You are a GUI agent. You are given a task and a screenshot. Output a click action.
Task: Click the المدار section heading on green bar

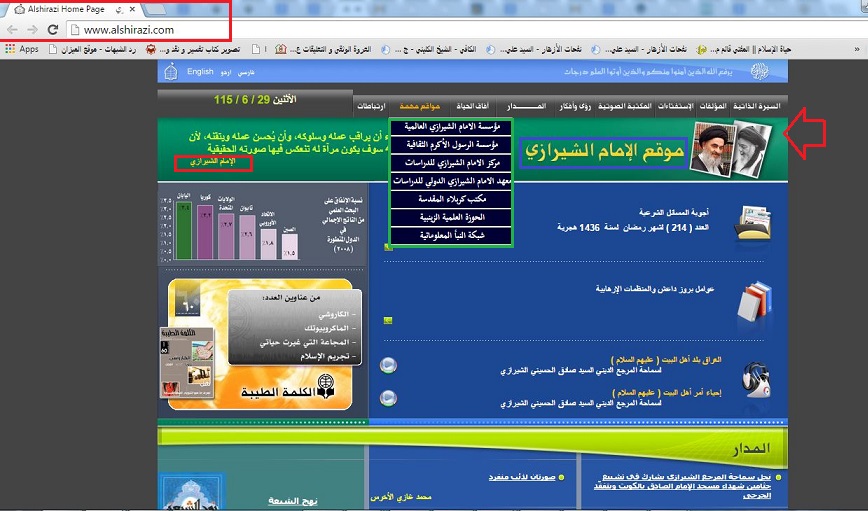751,448
